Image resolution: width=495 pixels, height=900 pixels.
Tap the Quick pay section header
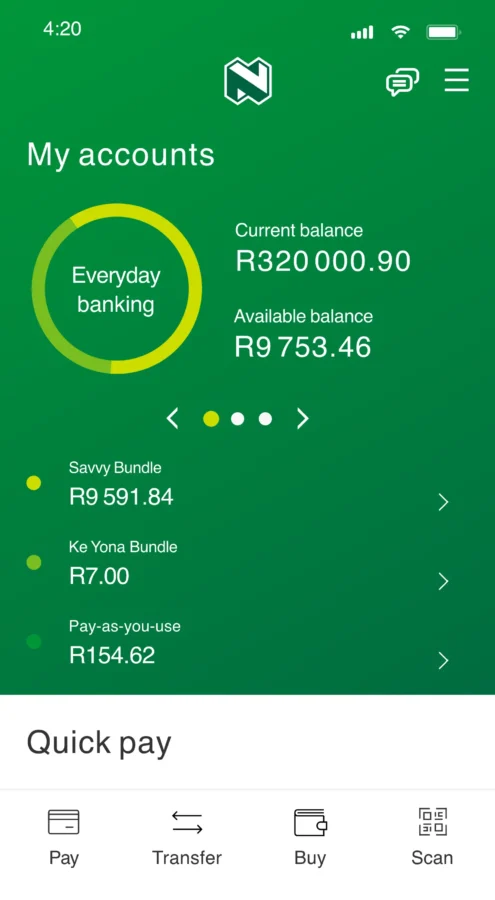coord(99,743)
